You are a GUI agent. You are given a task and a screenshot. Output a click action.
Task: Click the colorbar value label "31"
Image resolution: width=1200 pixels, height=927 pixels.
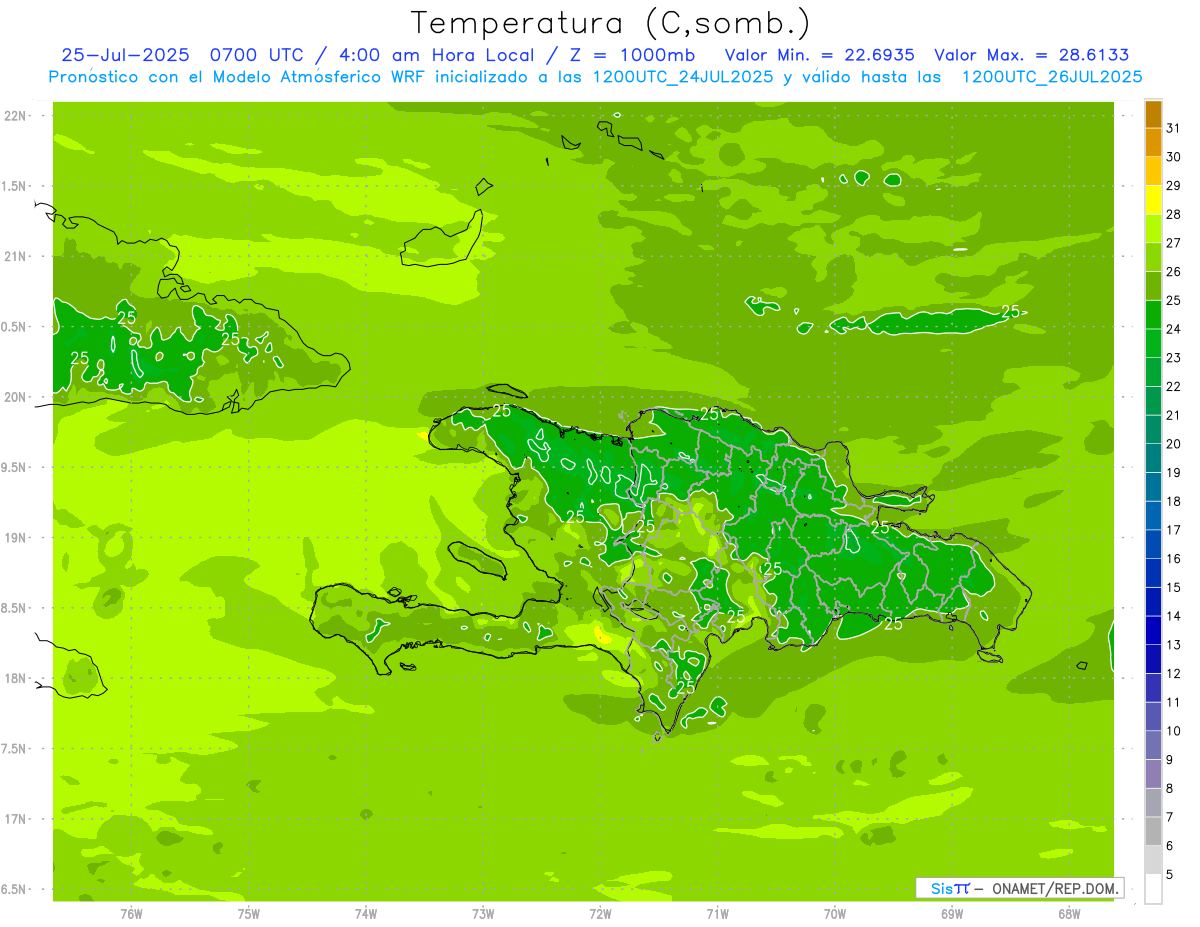[1174, 128]
